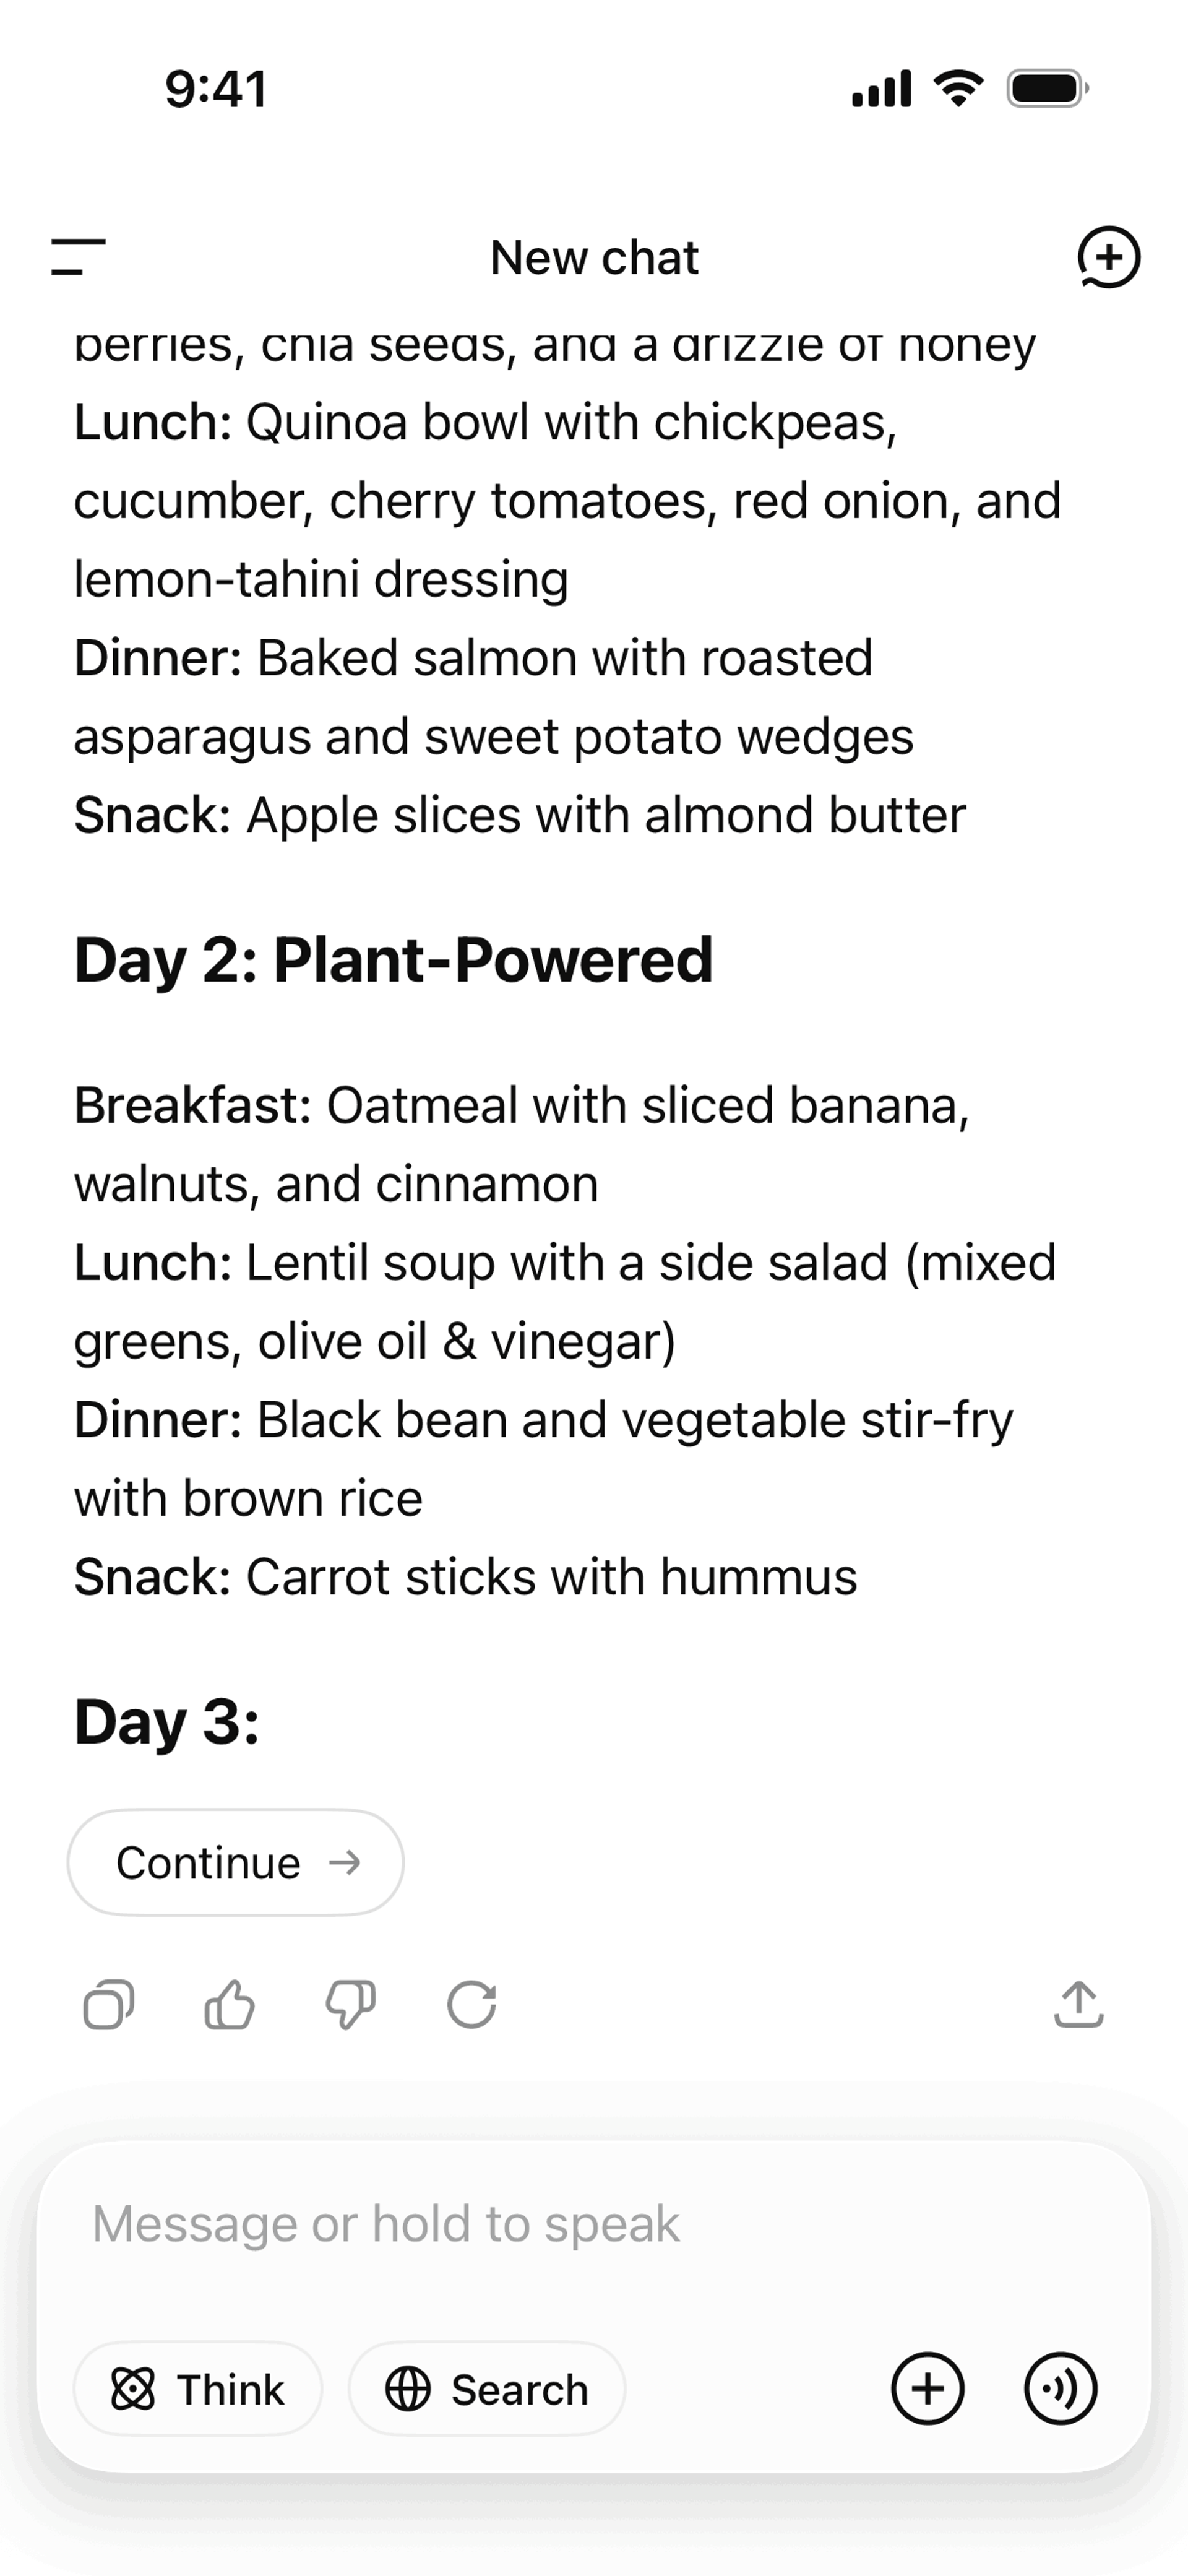Open the sidebar menu icon

pos(78,257)
